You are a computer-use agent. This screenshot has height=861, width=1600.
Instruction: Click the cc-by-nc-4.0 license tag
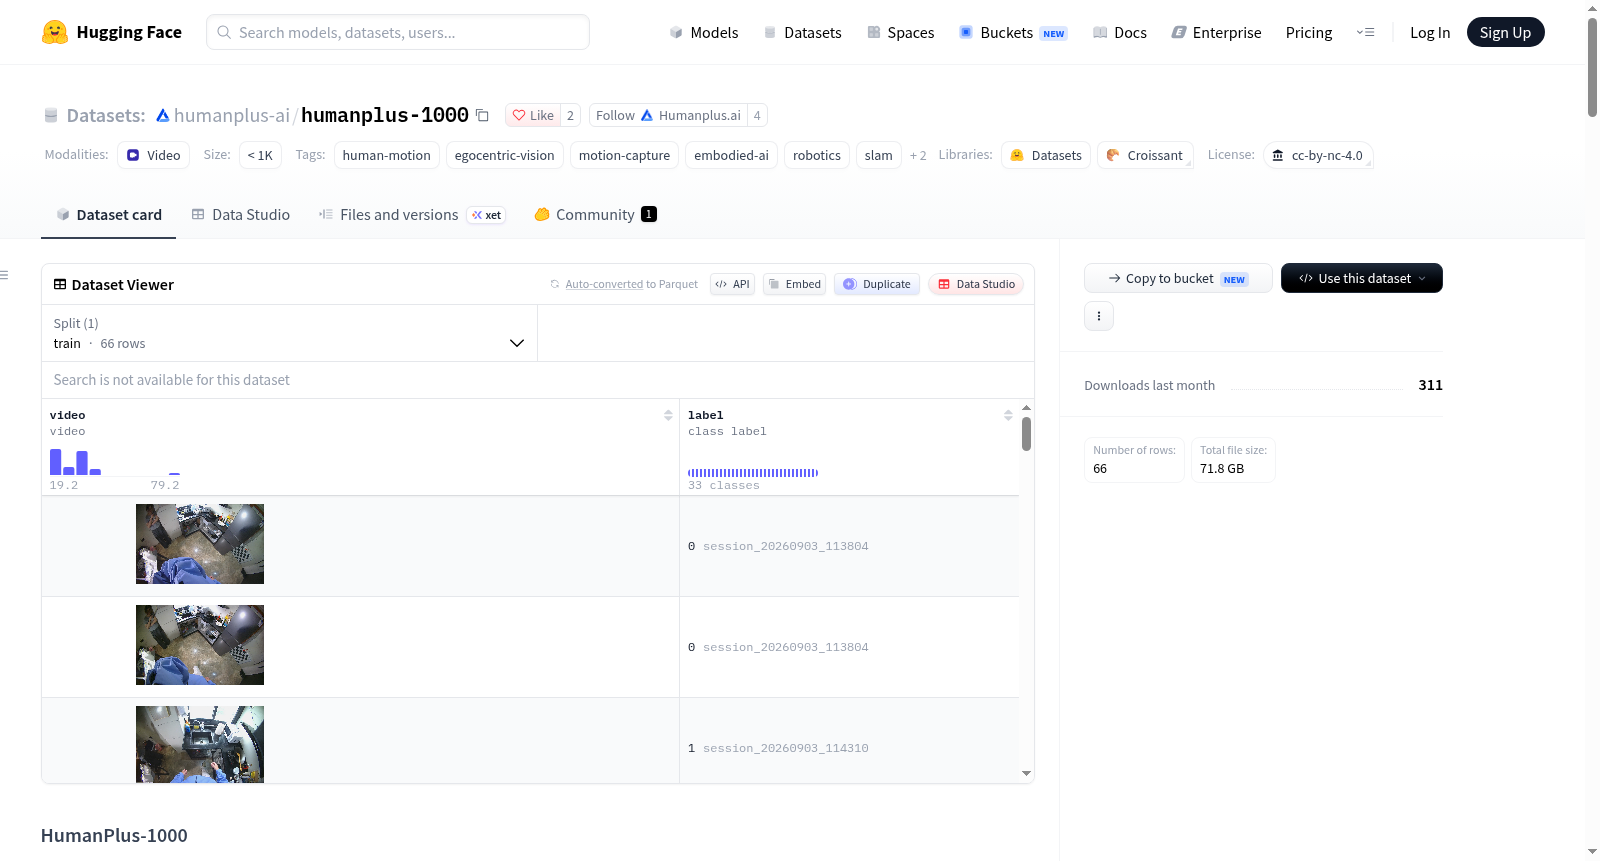1318,155
